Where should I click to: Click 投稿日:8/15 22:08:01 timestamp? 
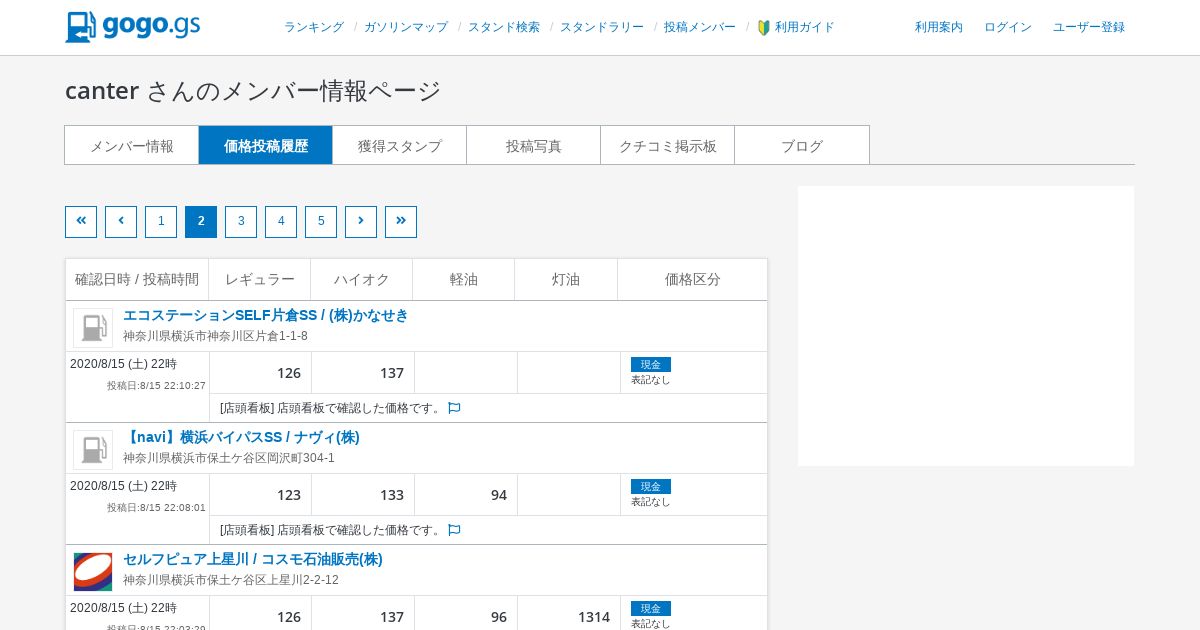[x=156, y=508]
